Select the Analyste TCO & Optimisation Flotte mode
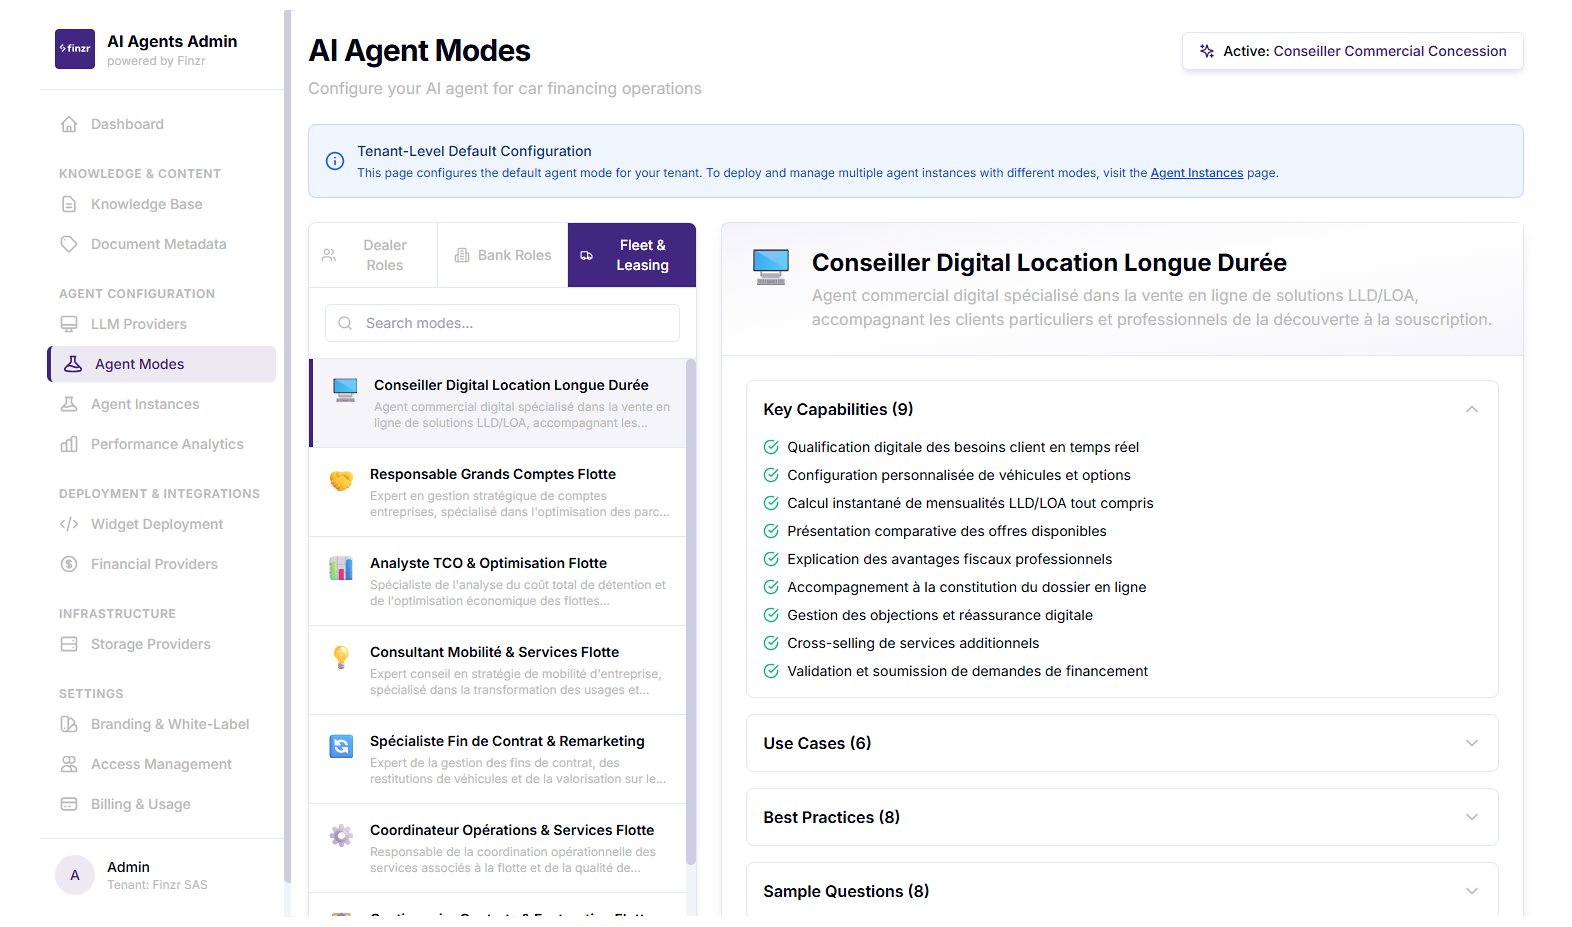This screenshot has width=1572, height=927. click(x=498, y=581)
